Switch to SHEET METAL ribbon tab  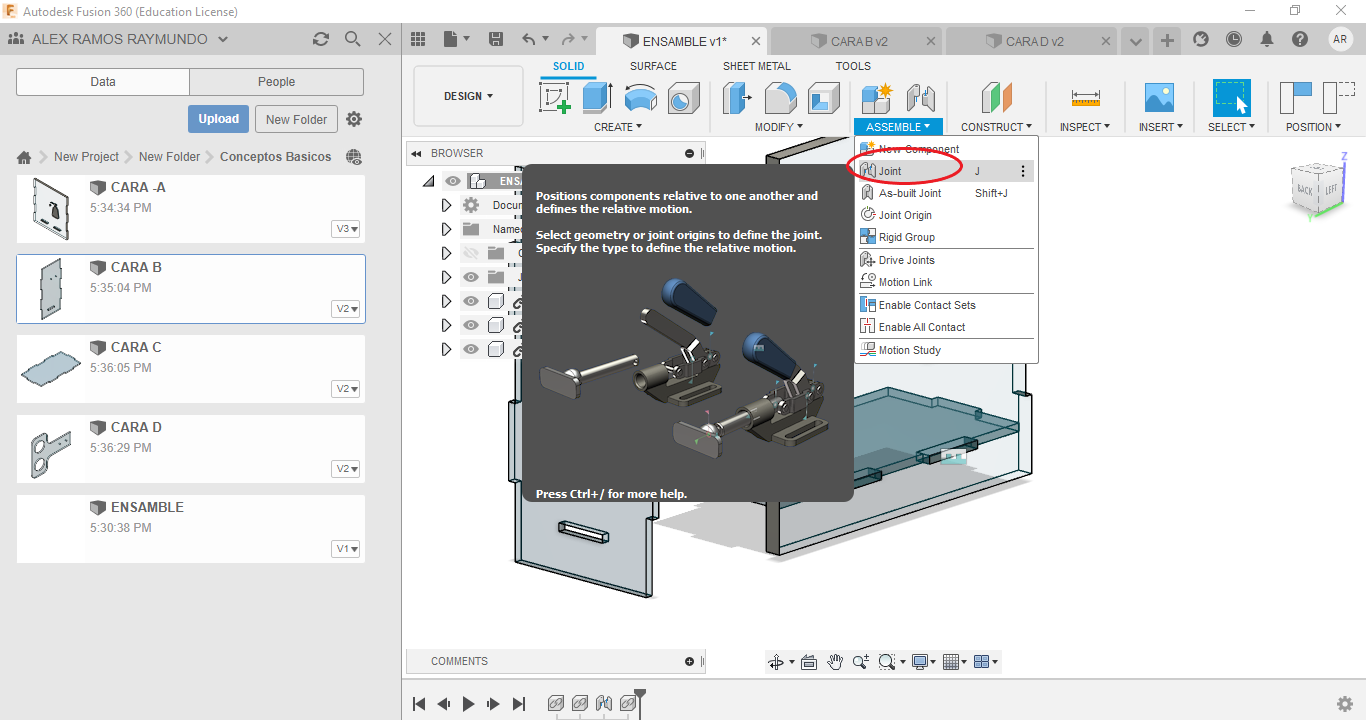click(x=757, y=66)
